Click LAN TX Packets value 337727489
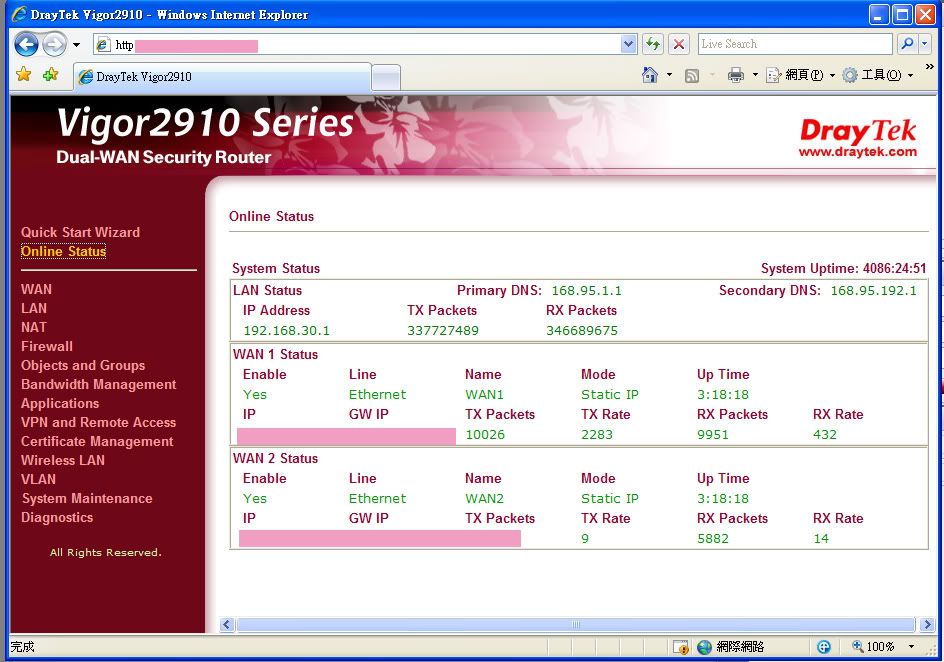Image resolution: width=944 pixels, height=662 pixels. point(442,330)
